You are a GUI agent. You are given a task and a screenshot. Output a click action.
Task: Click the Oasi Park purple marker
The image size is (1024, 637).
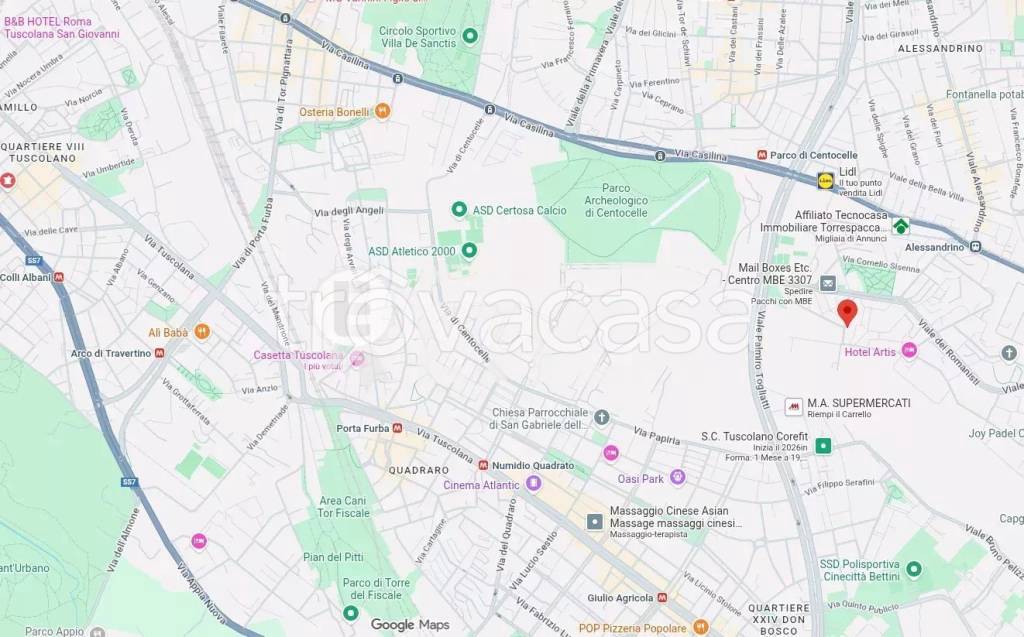click(x=678, y=478)
